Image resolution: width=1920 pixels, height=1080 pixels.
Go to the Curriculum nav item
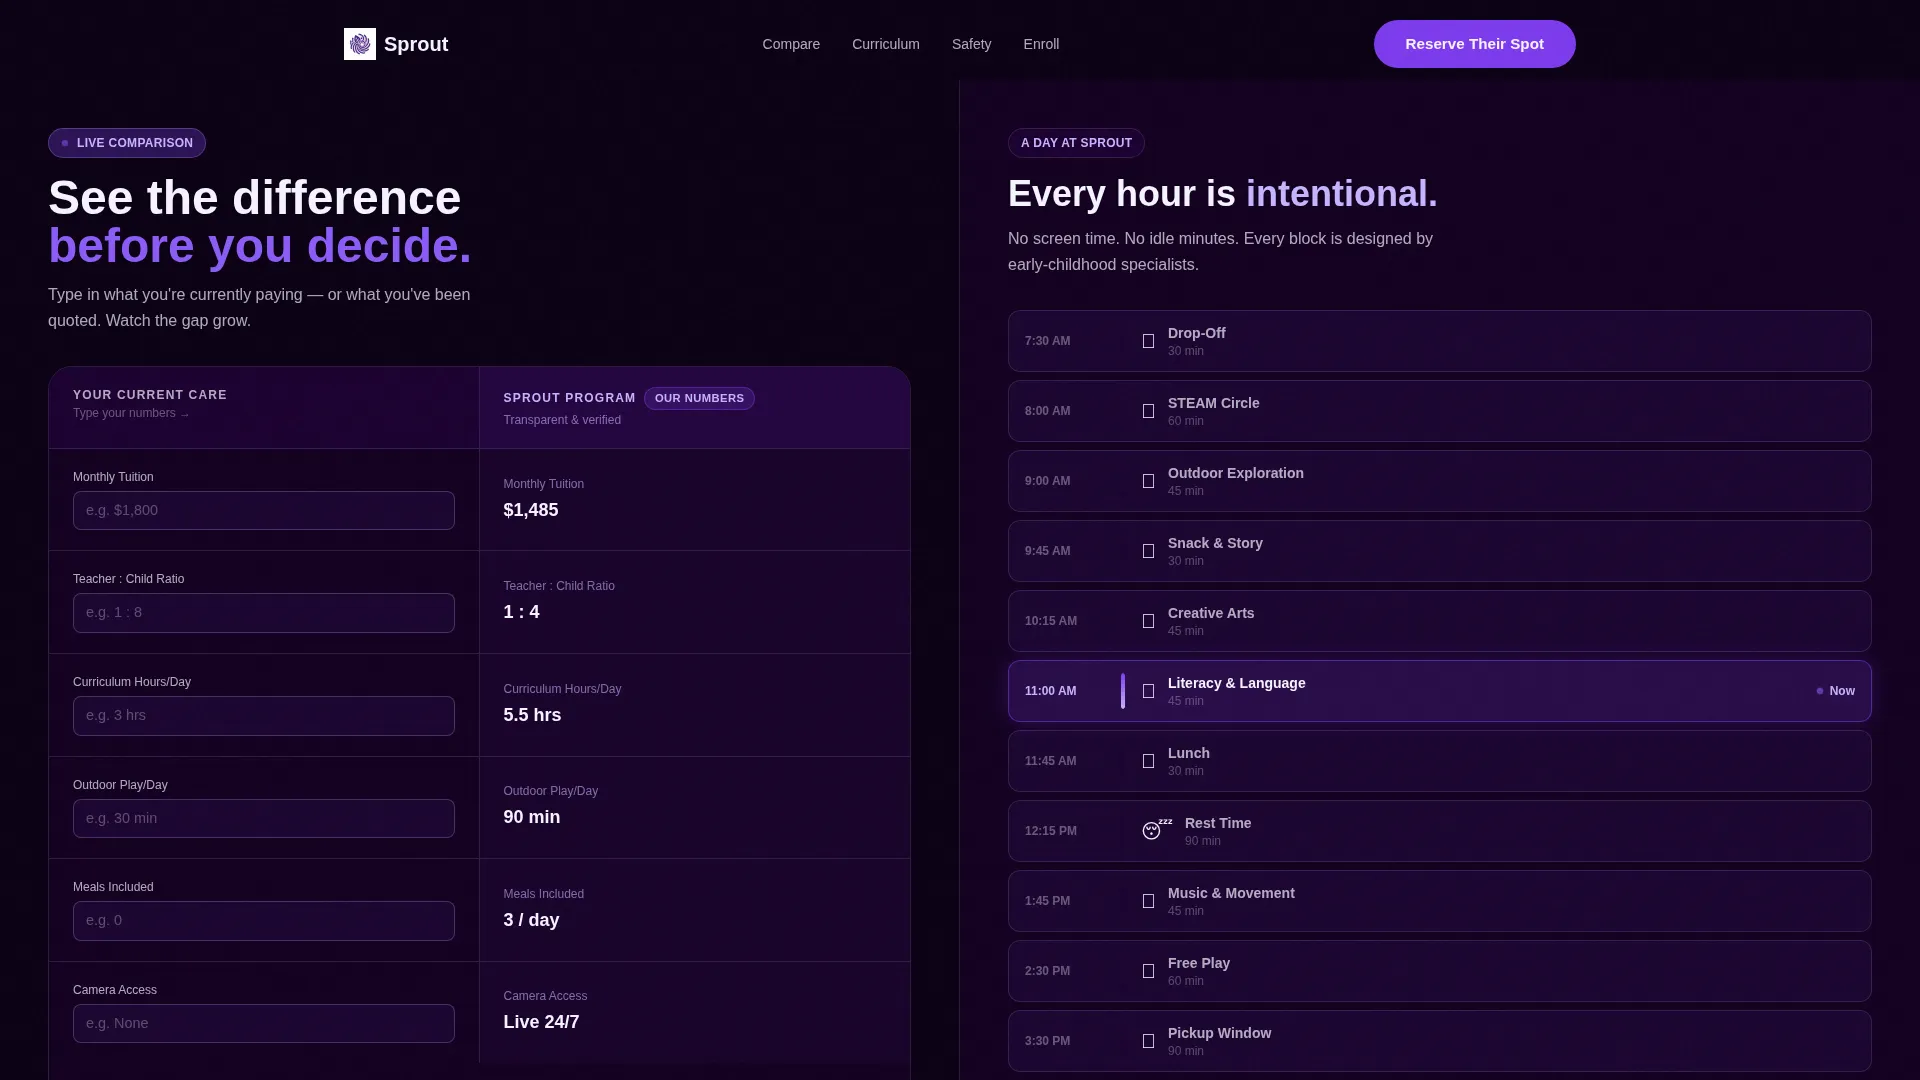(x=886, y=44)
